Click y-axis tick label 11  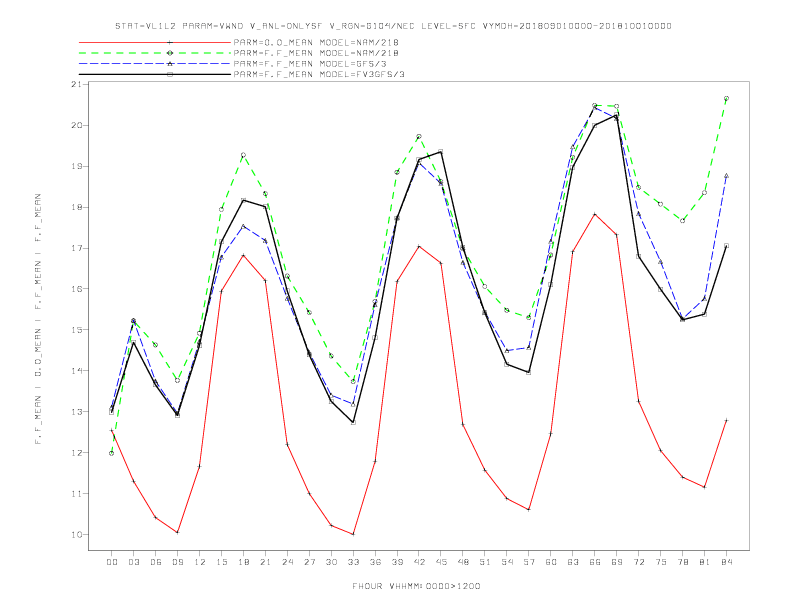(76, 493)
